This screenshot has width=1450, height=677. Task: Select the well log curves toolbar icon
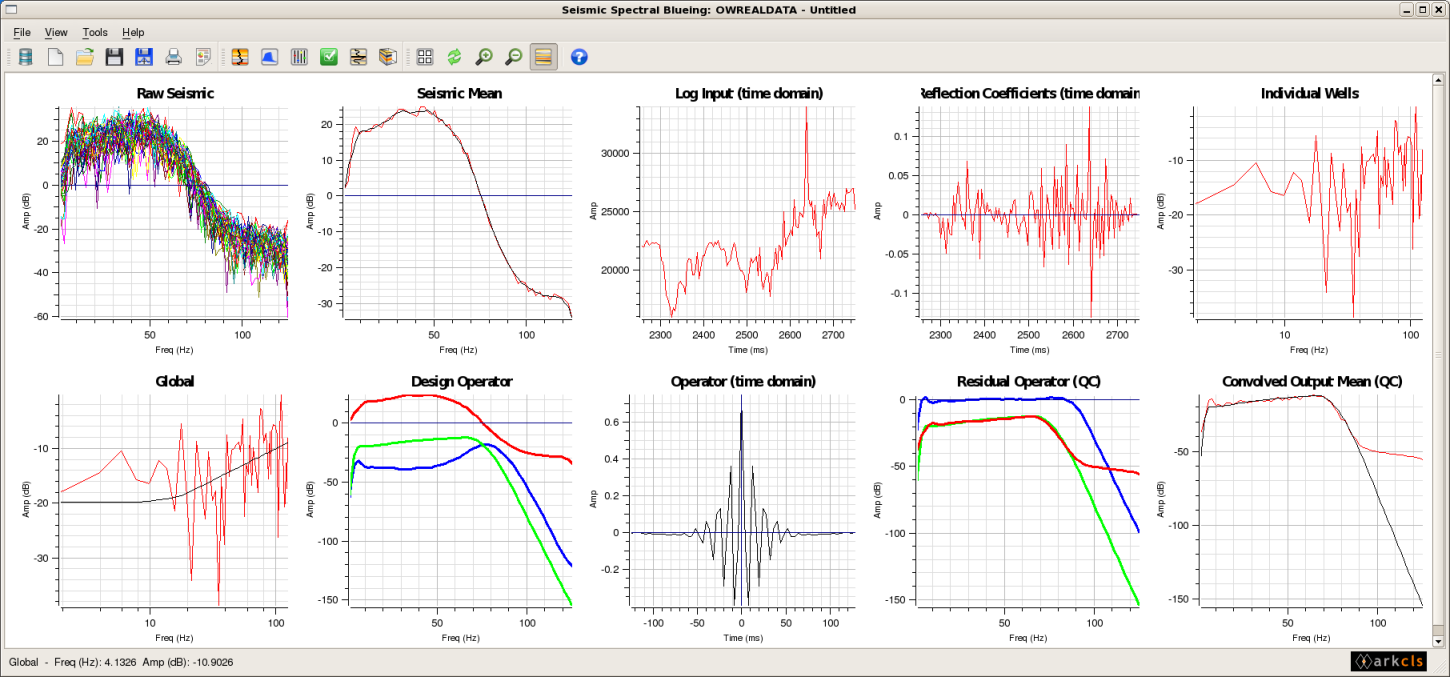coord(240,56)
